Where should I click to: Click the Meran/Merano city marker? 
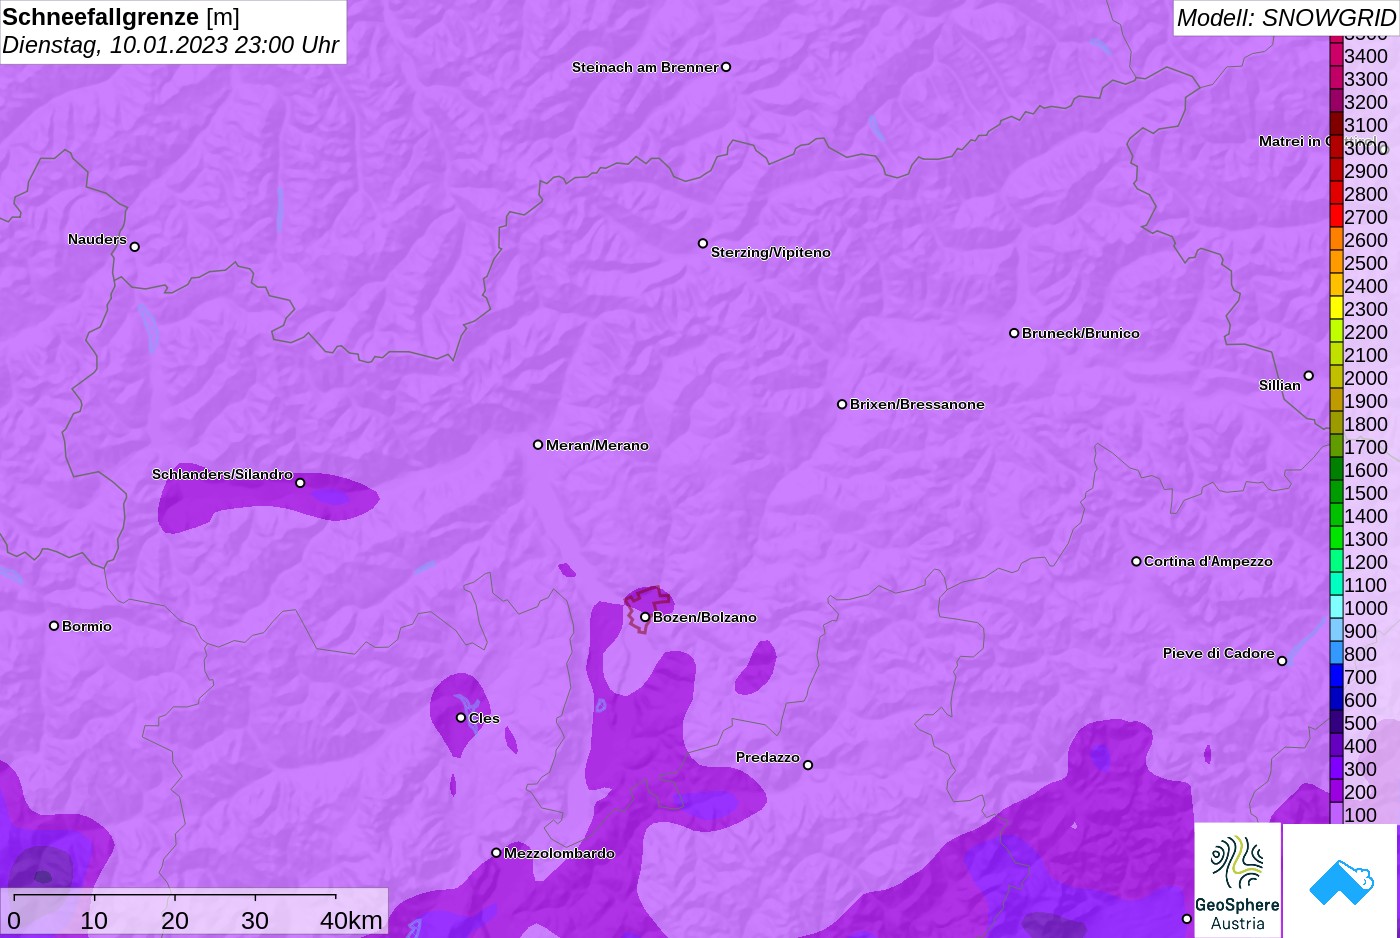[538, 445]
